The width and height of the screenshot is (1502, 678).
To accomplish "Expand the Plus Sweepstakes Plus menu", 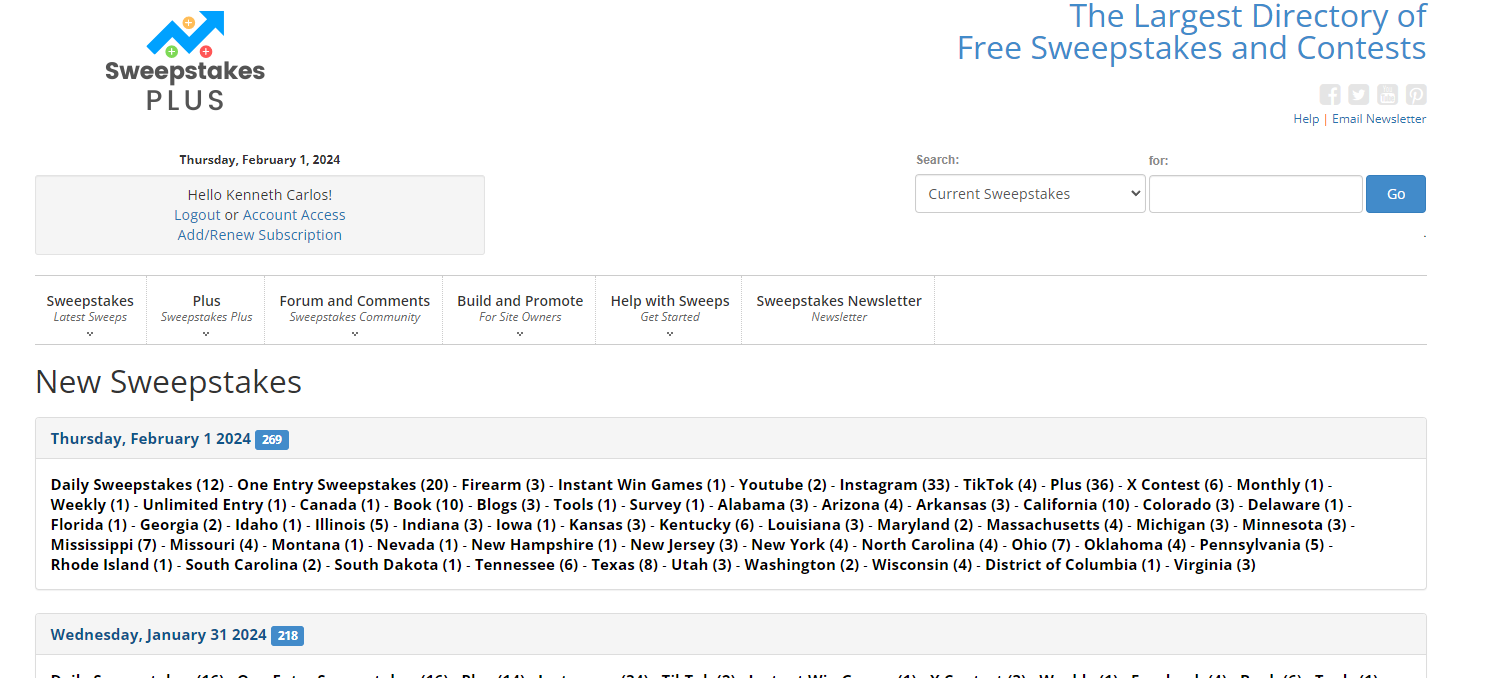I will click(x=206, y=309).
